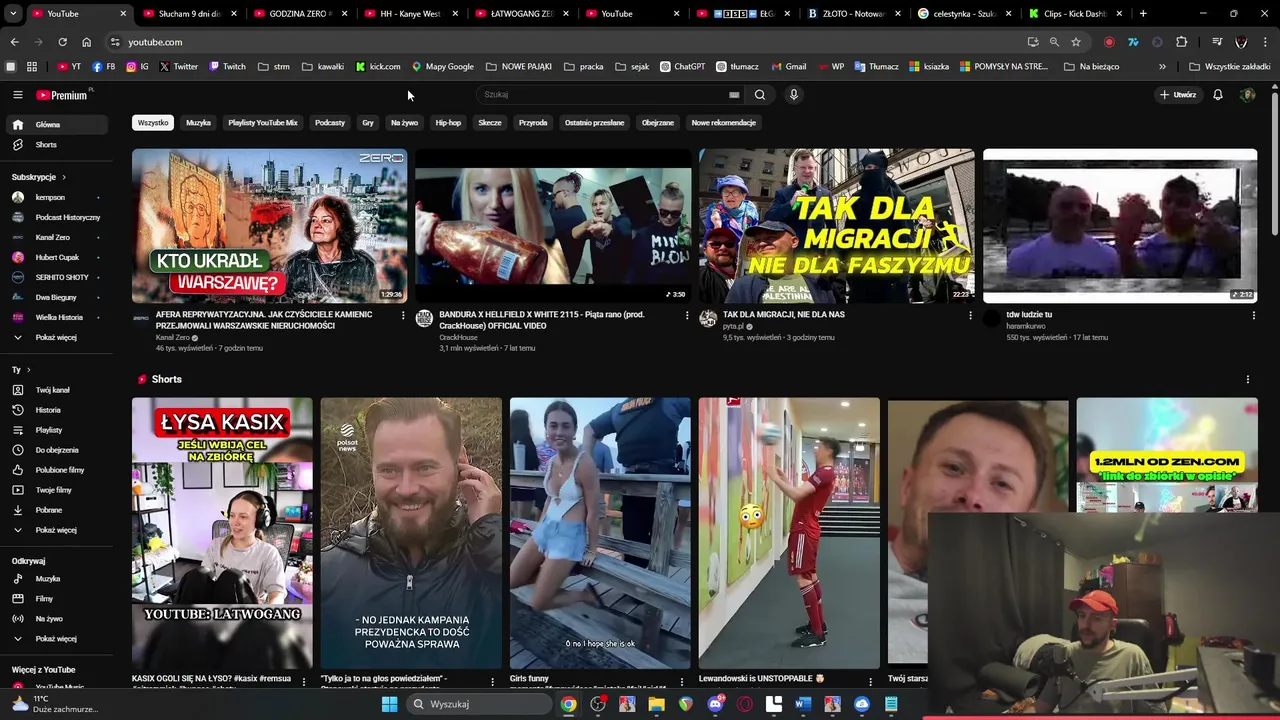Open the browser zoom magnifier icon
The height and width of the screenshot is (720, 1280).
1054,42
